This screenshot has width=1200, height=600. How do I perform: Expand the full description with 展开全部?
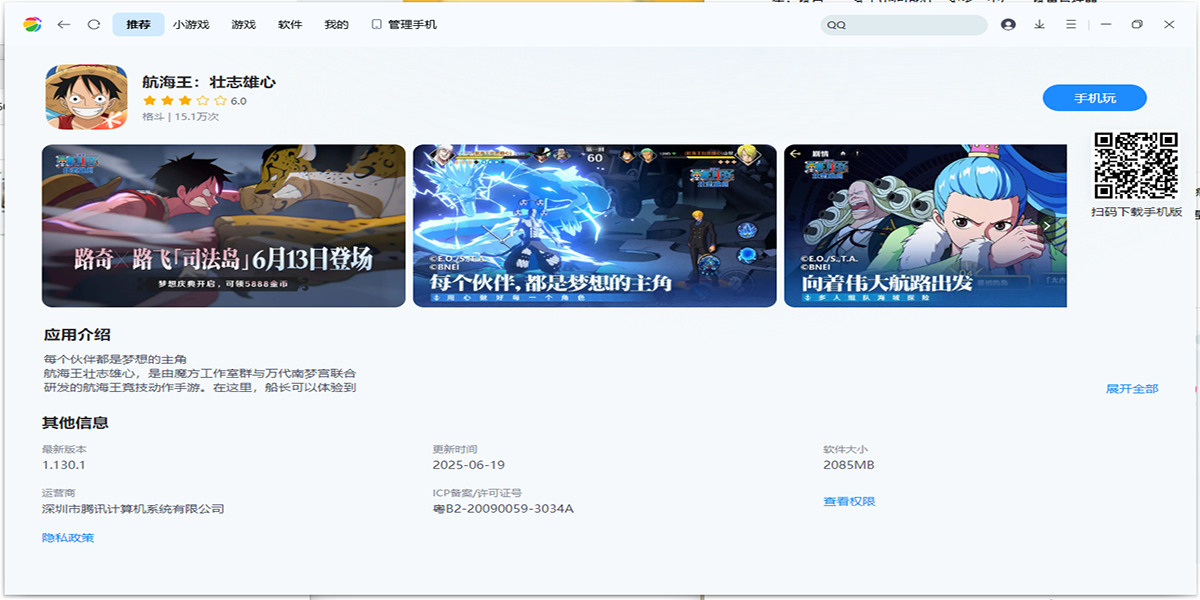[1131, 388]
